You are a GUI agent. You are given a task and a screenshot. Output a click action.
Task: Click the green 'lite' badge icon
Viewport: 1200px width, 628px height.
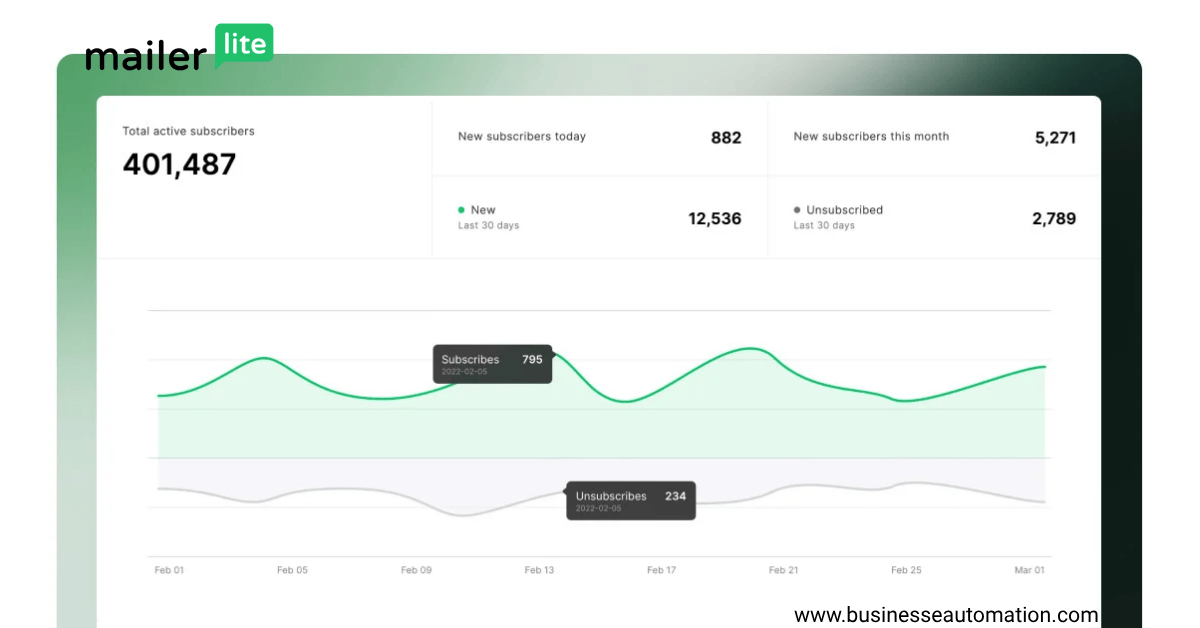[243, 44]
